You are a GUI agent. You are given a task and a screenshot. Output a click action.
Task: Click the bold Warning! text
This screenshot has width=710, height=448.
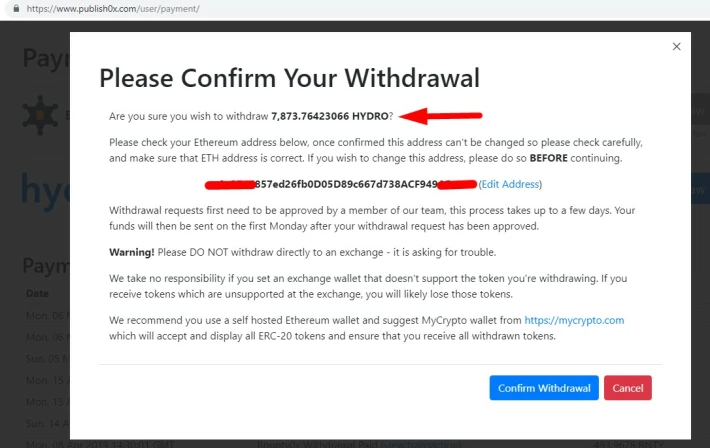pyautogui.click(x=132, y=252)
